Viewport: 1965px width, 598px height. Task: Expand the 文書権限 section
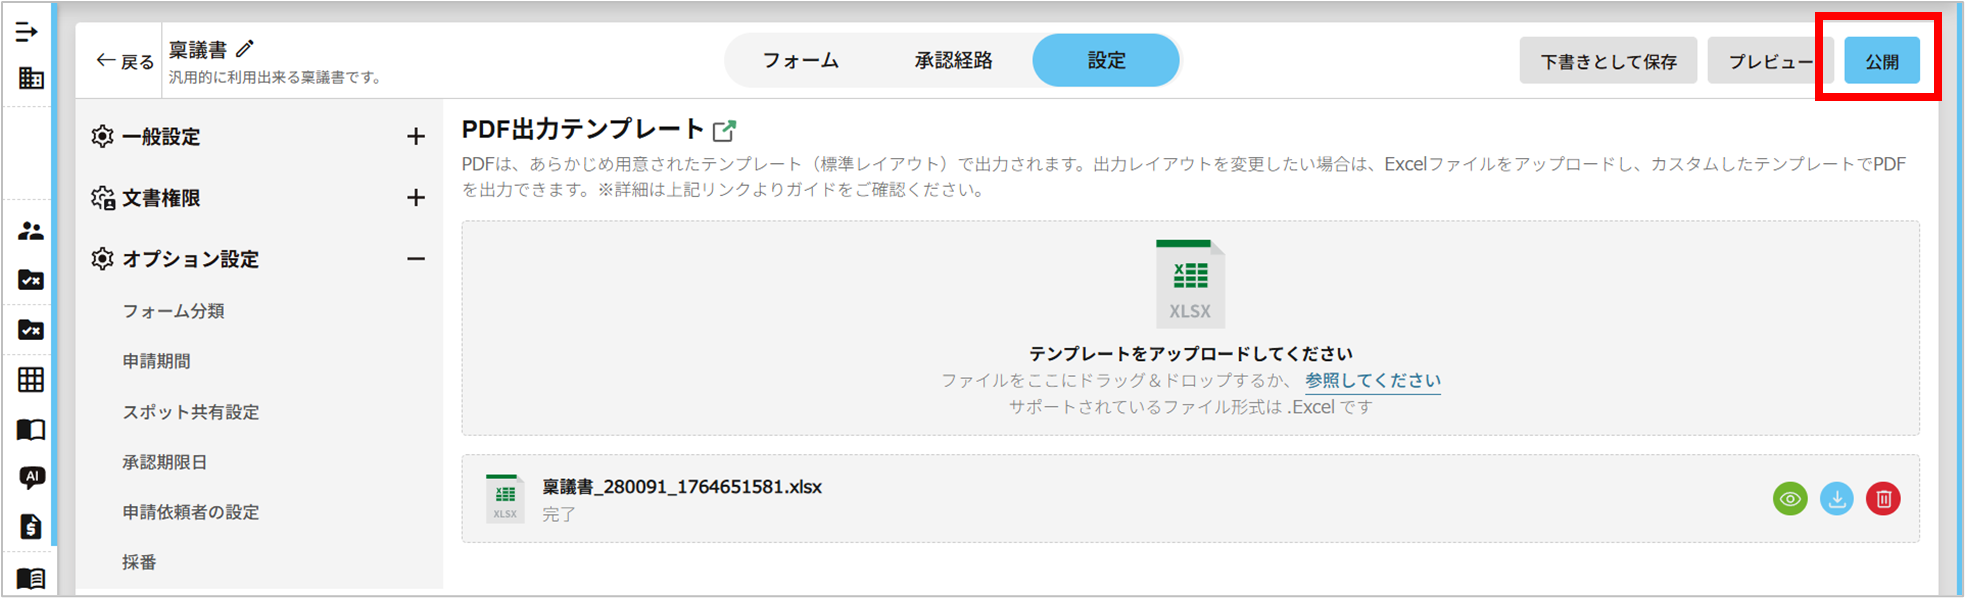[x=416, y=198]
